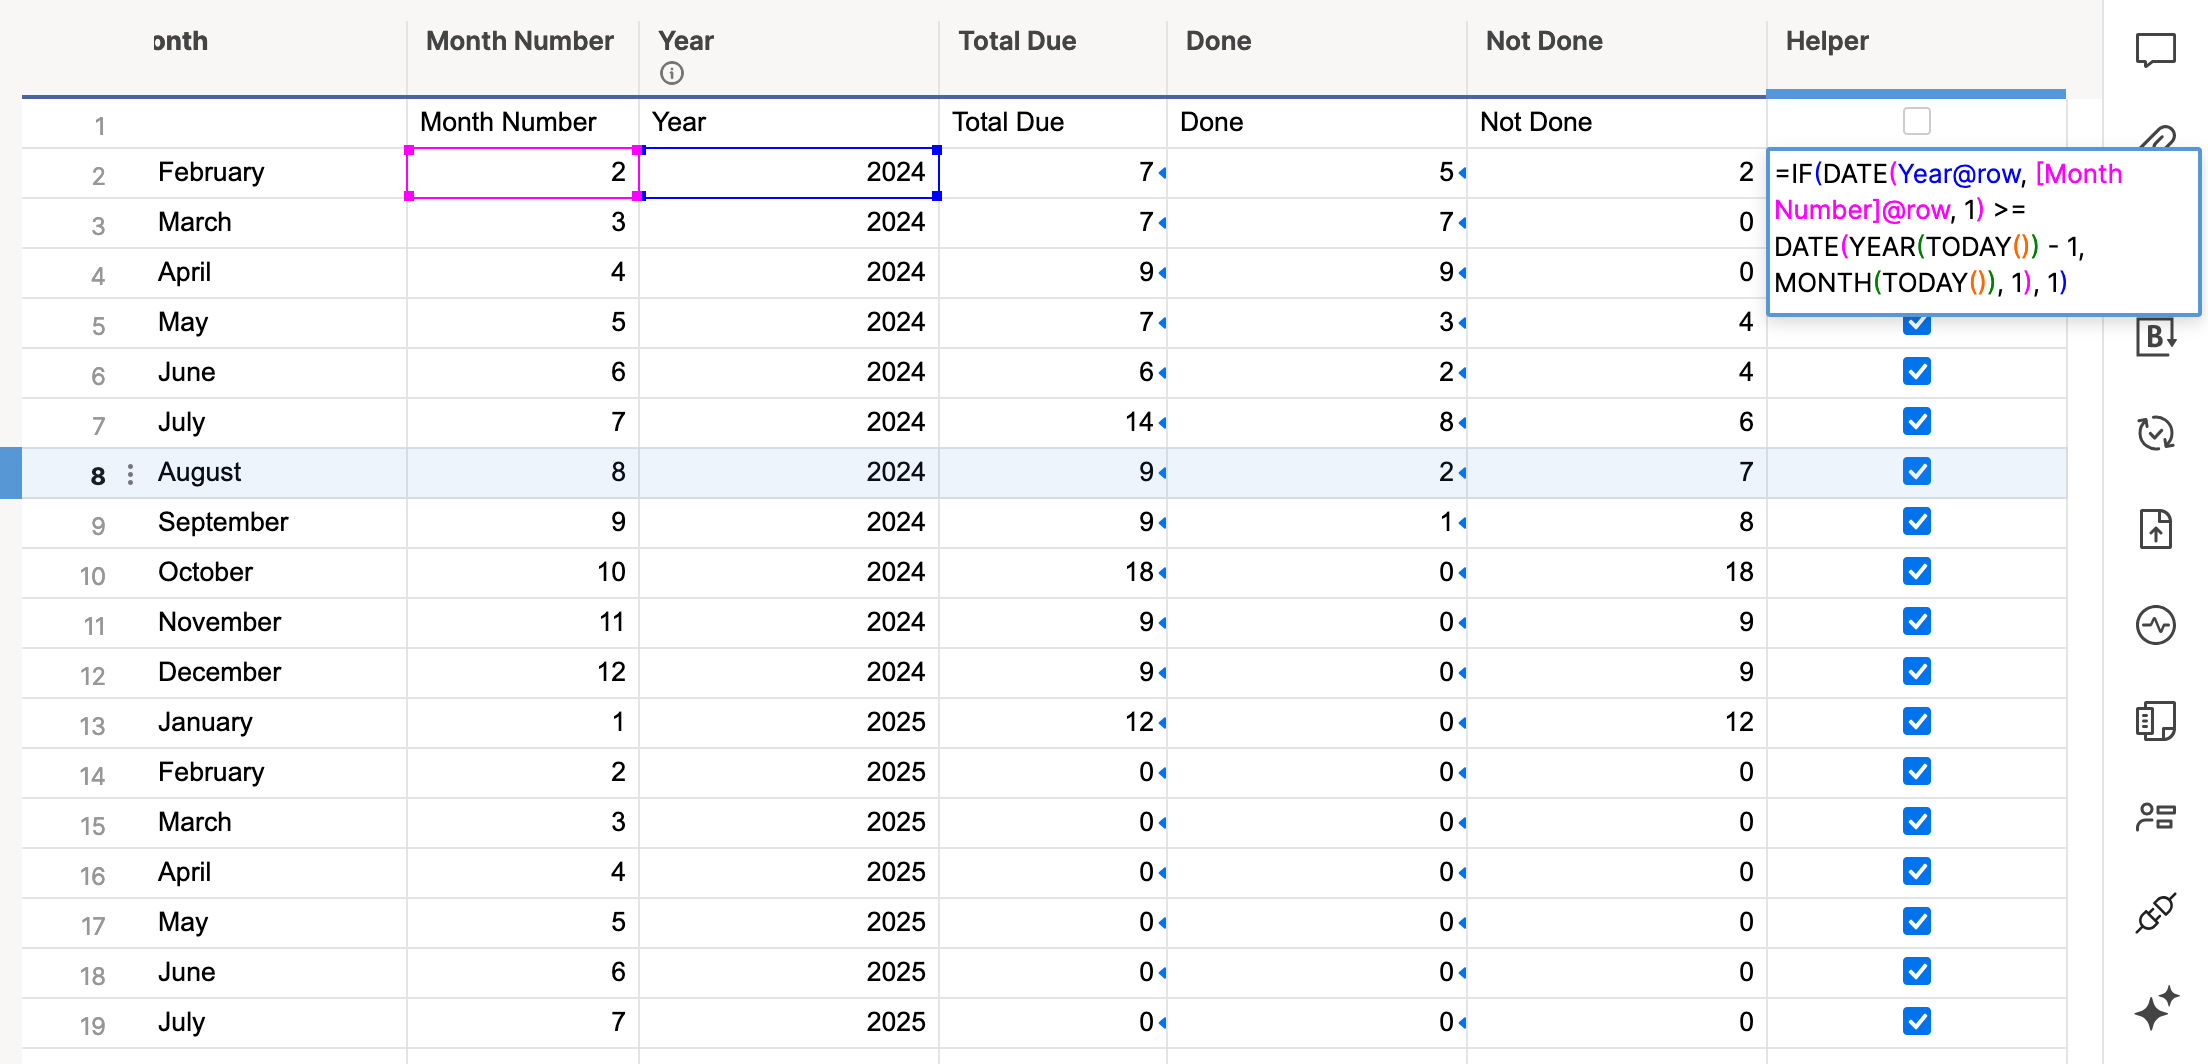This screenshot has height=1064, width=2208.
Task: Toggle the Helper checkbox in row 1
Action: [1917, 121]
